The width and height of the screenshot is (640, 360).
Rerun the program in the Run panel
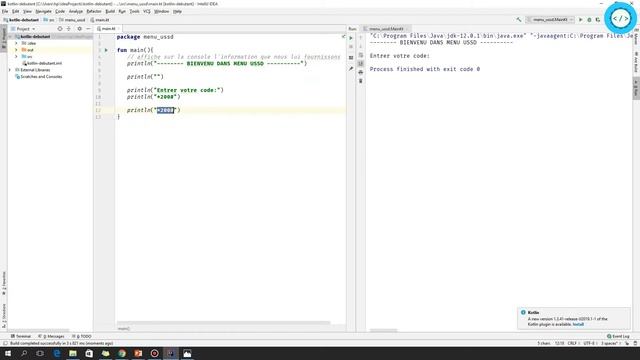pos(351,38)
